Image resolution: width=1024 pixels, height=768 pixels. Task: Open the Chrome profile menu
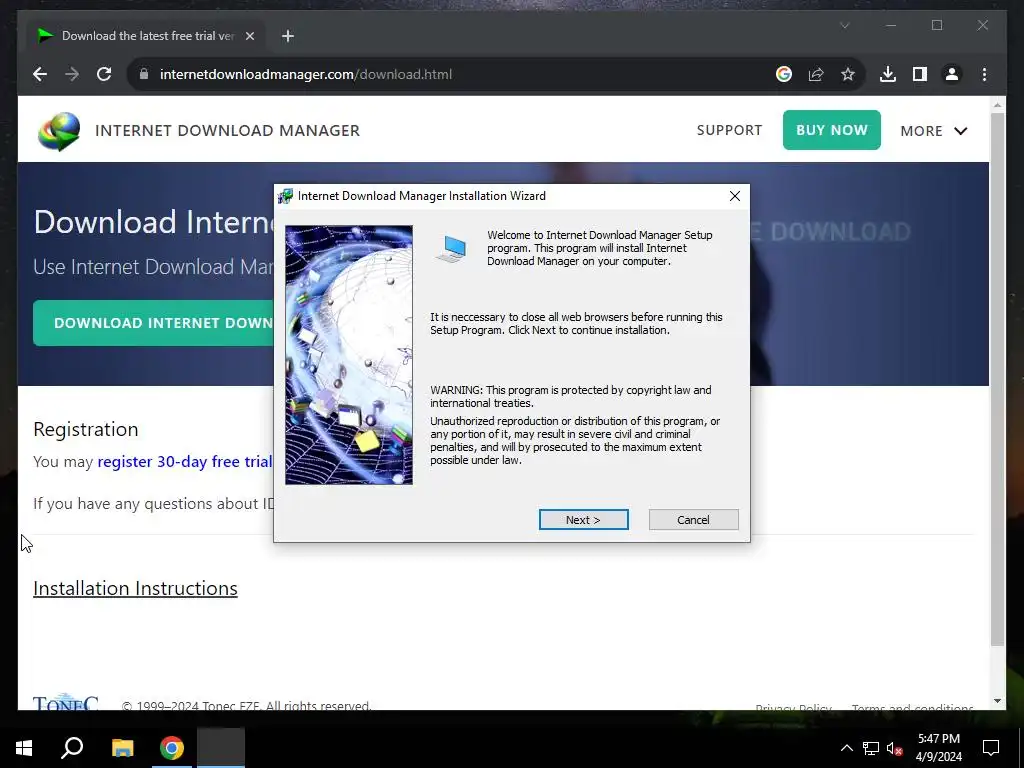click(x=952, y=74)
